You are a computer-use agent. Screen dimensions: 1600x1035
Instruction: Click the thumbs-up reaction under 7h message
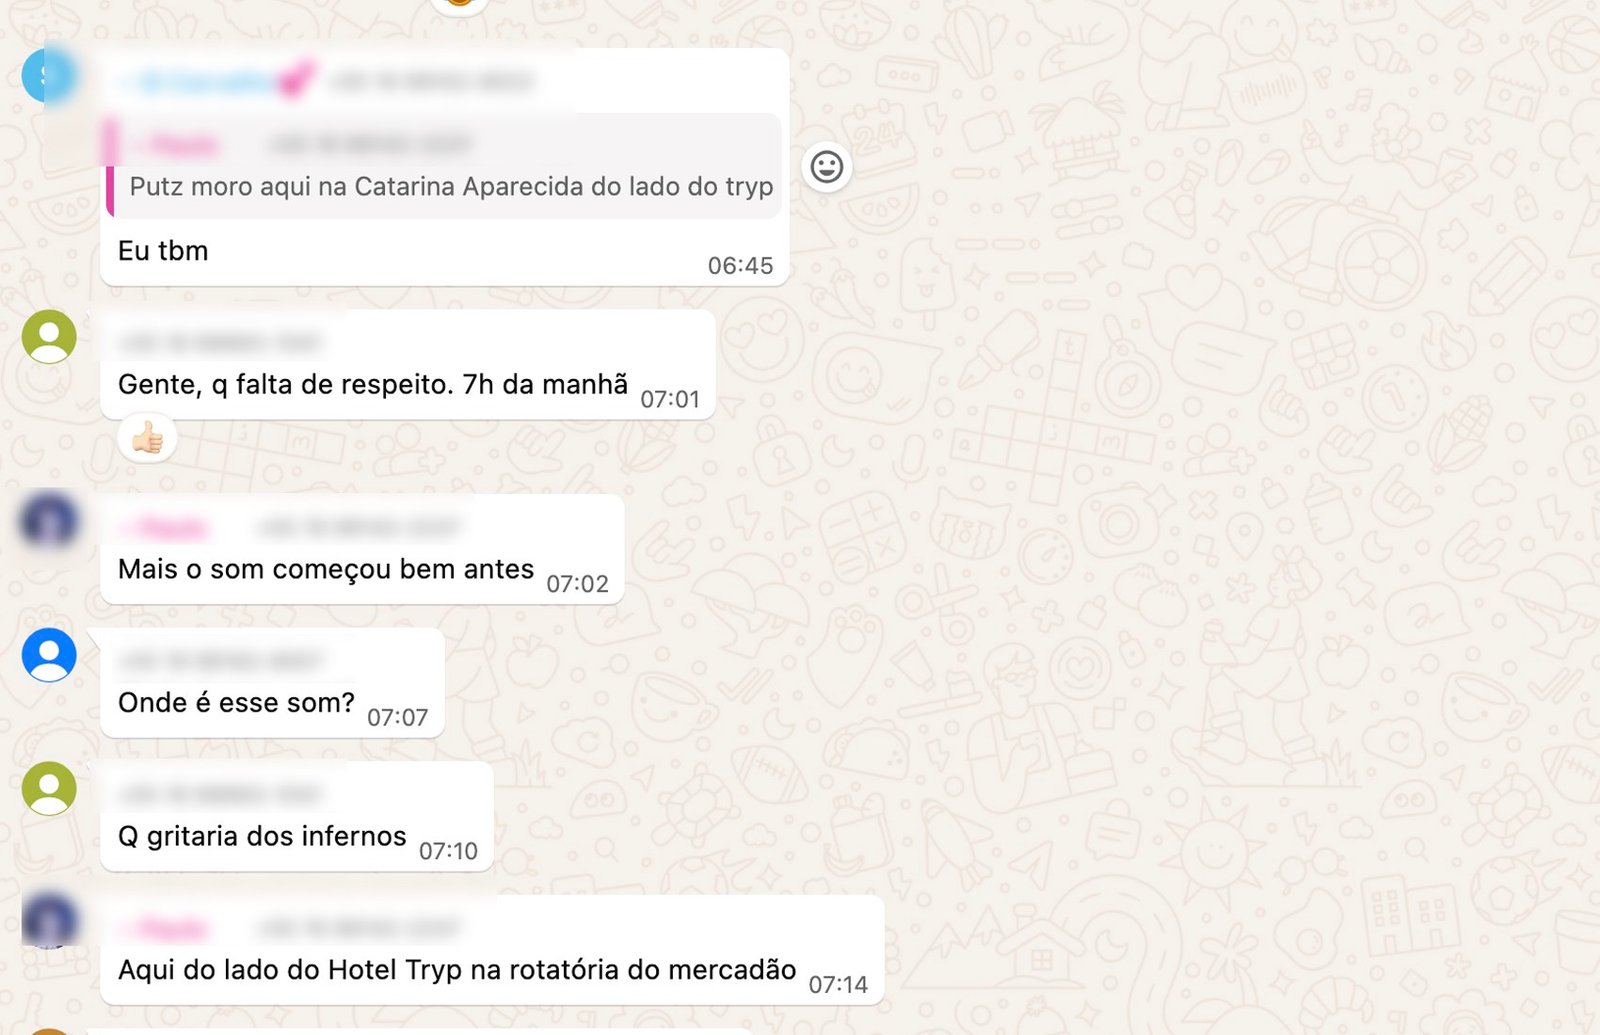tap(148, 438)
